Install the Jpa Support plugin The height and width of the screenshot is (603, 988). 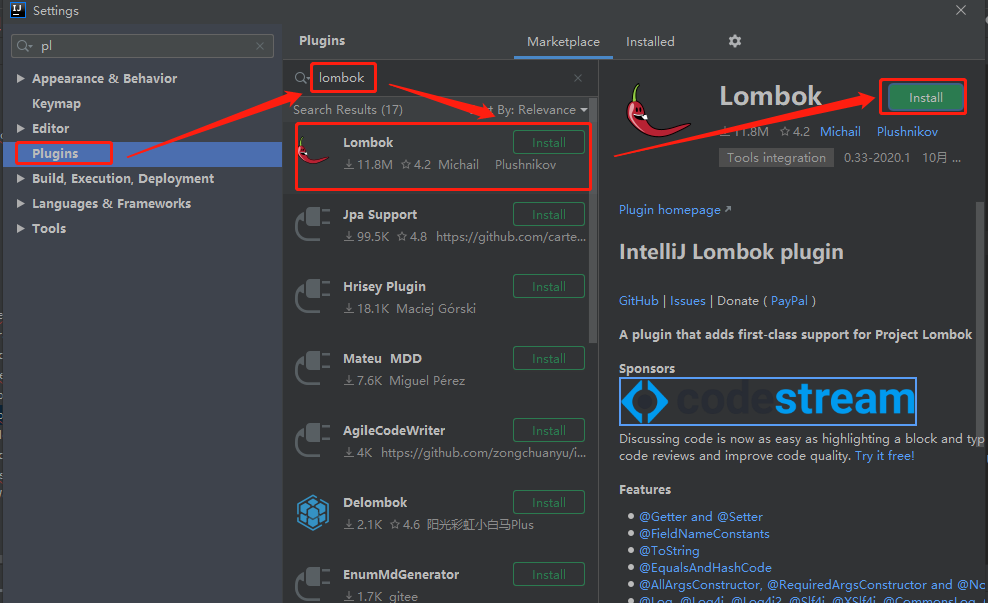[x=549, y=214]
